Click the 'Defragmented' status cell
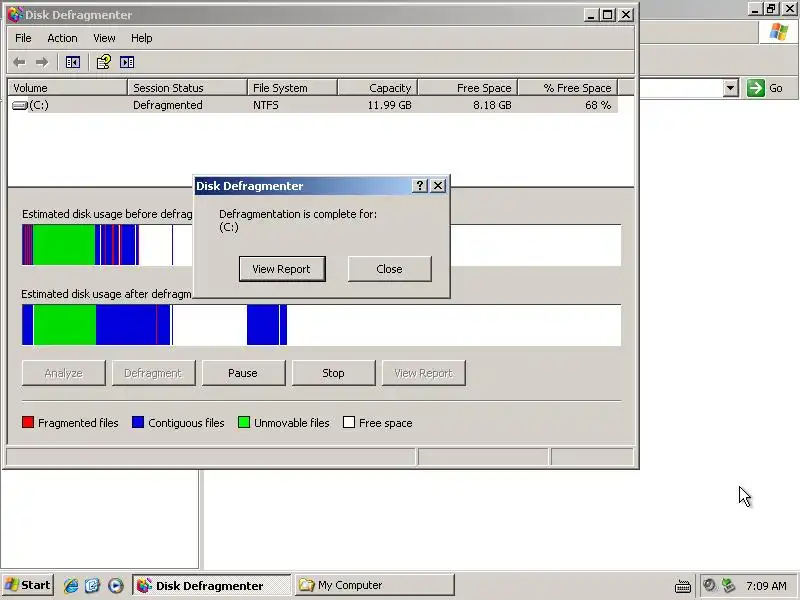Viewport: 800px width, 600px height. 168,105
